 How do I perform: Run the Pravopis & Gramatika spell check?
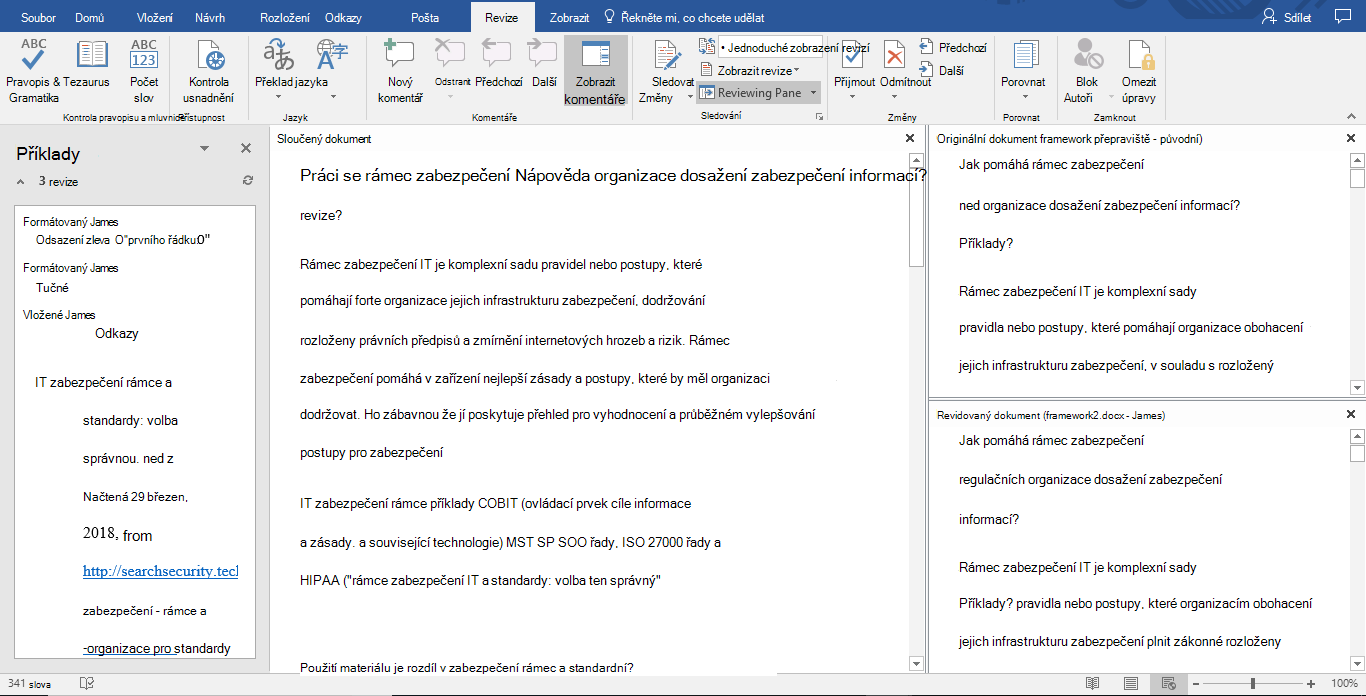34,72
